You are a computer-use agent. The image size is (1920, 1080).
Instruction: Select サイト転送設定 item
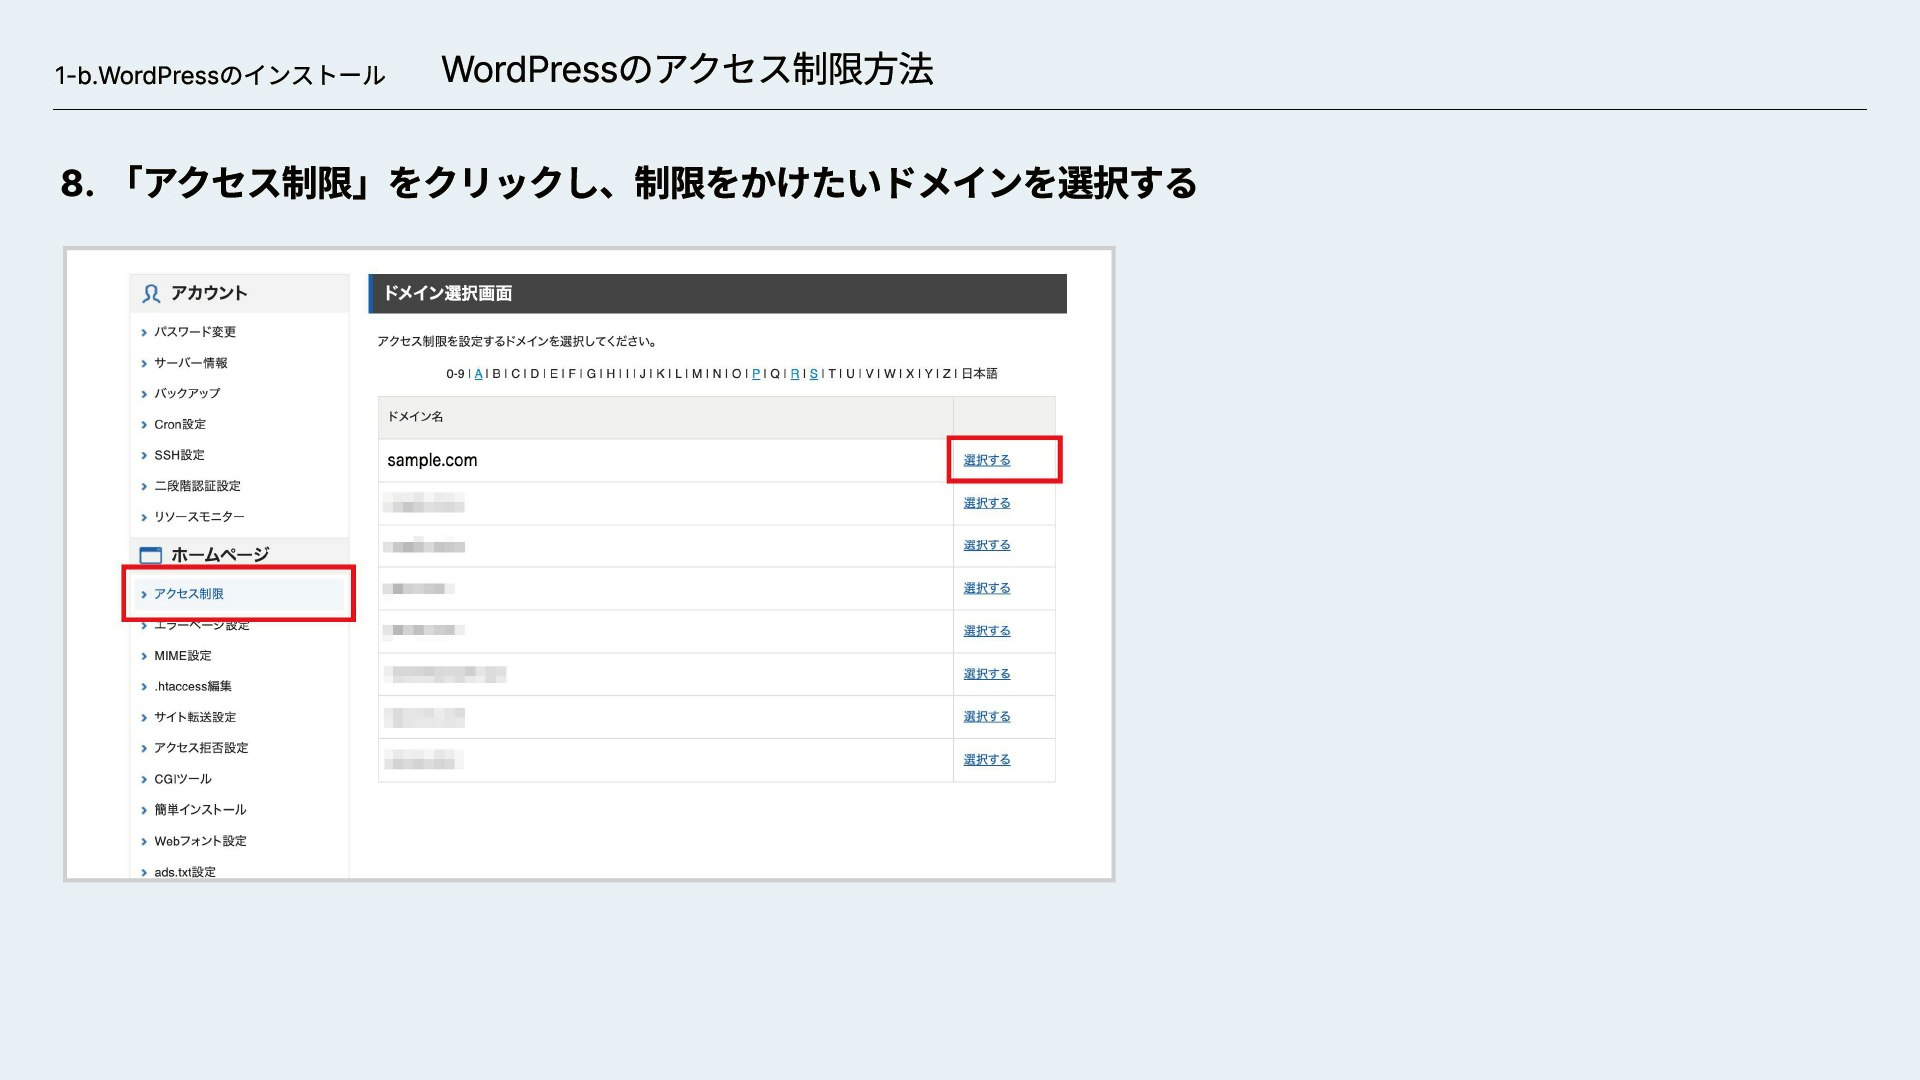[195, 718]
